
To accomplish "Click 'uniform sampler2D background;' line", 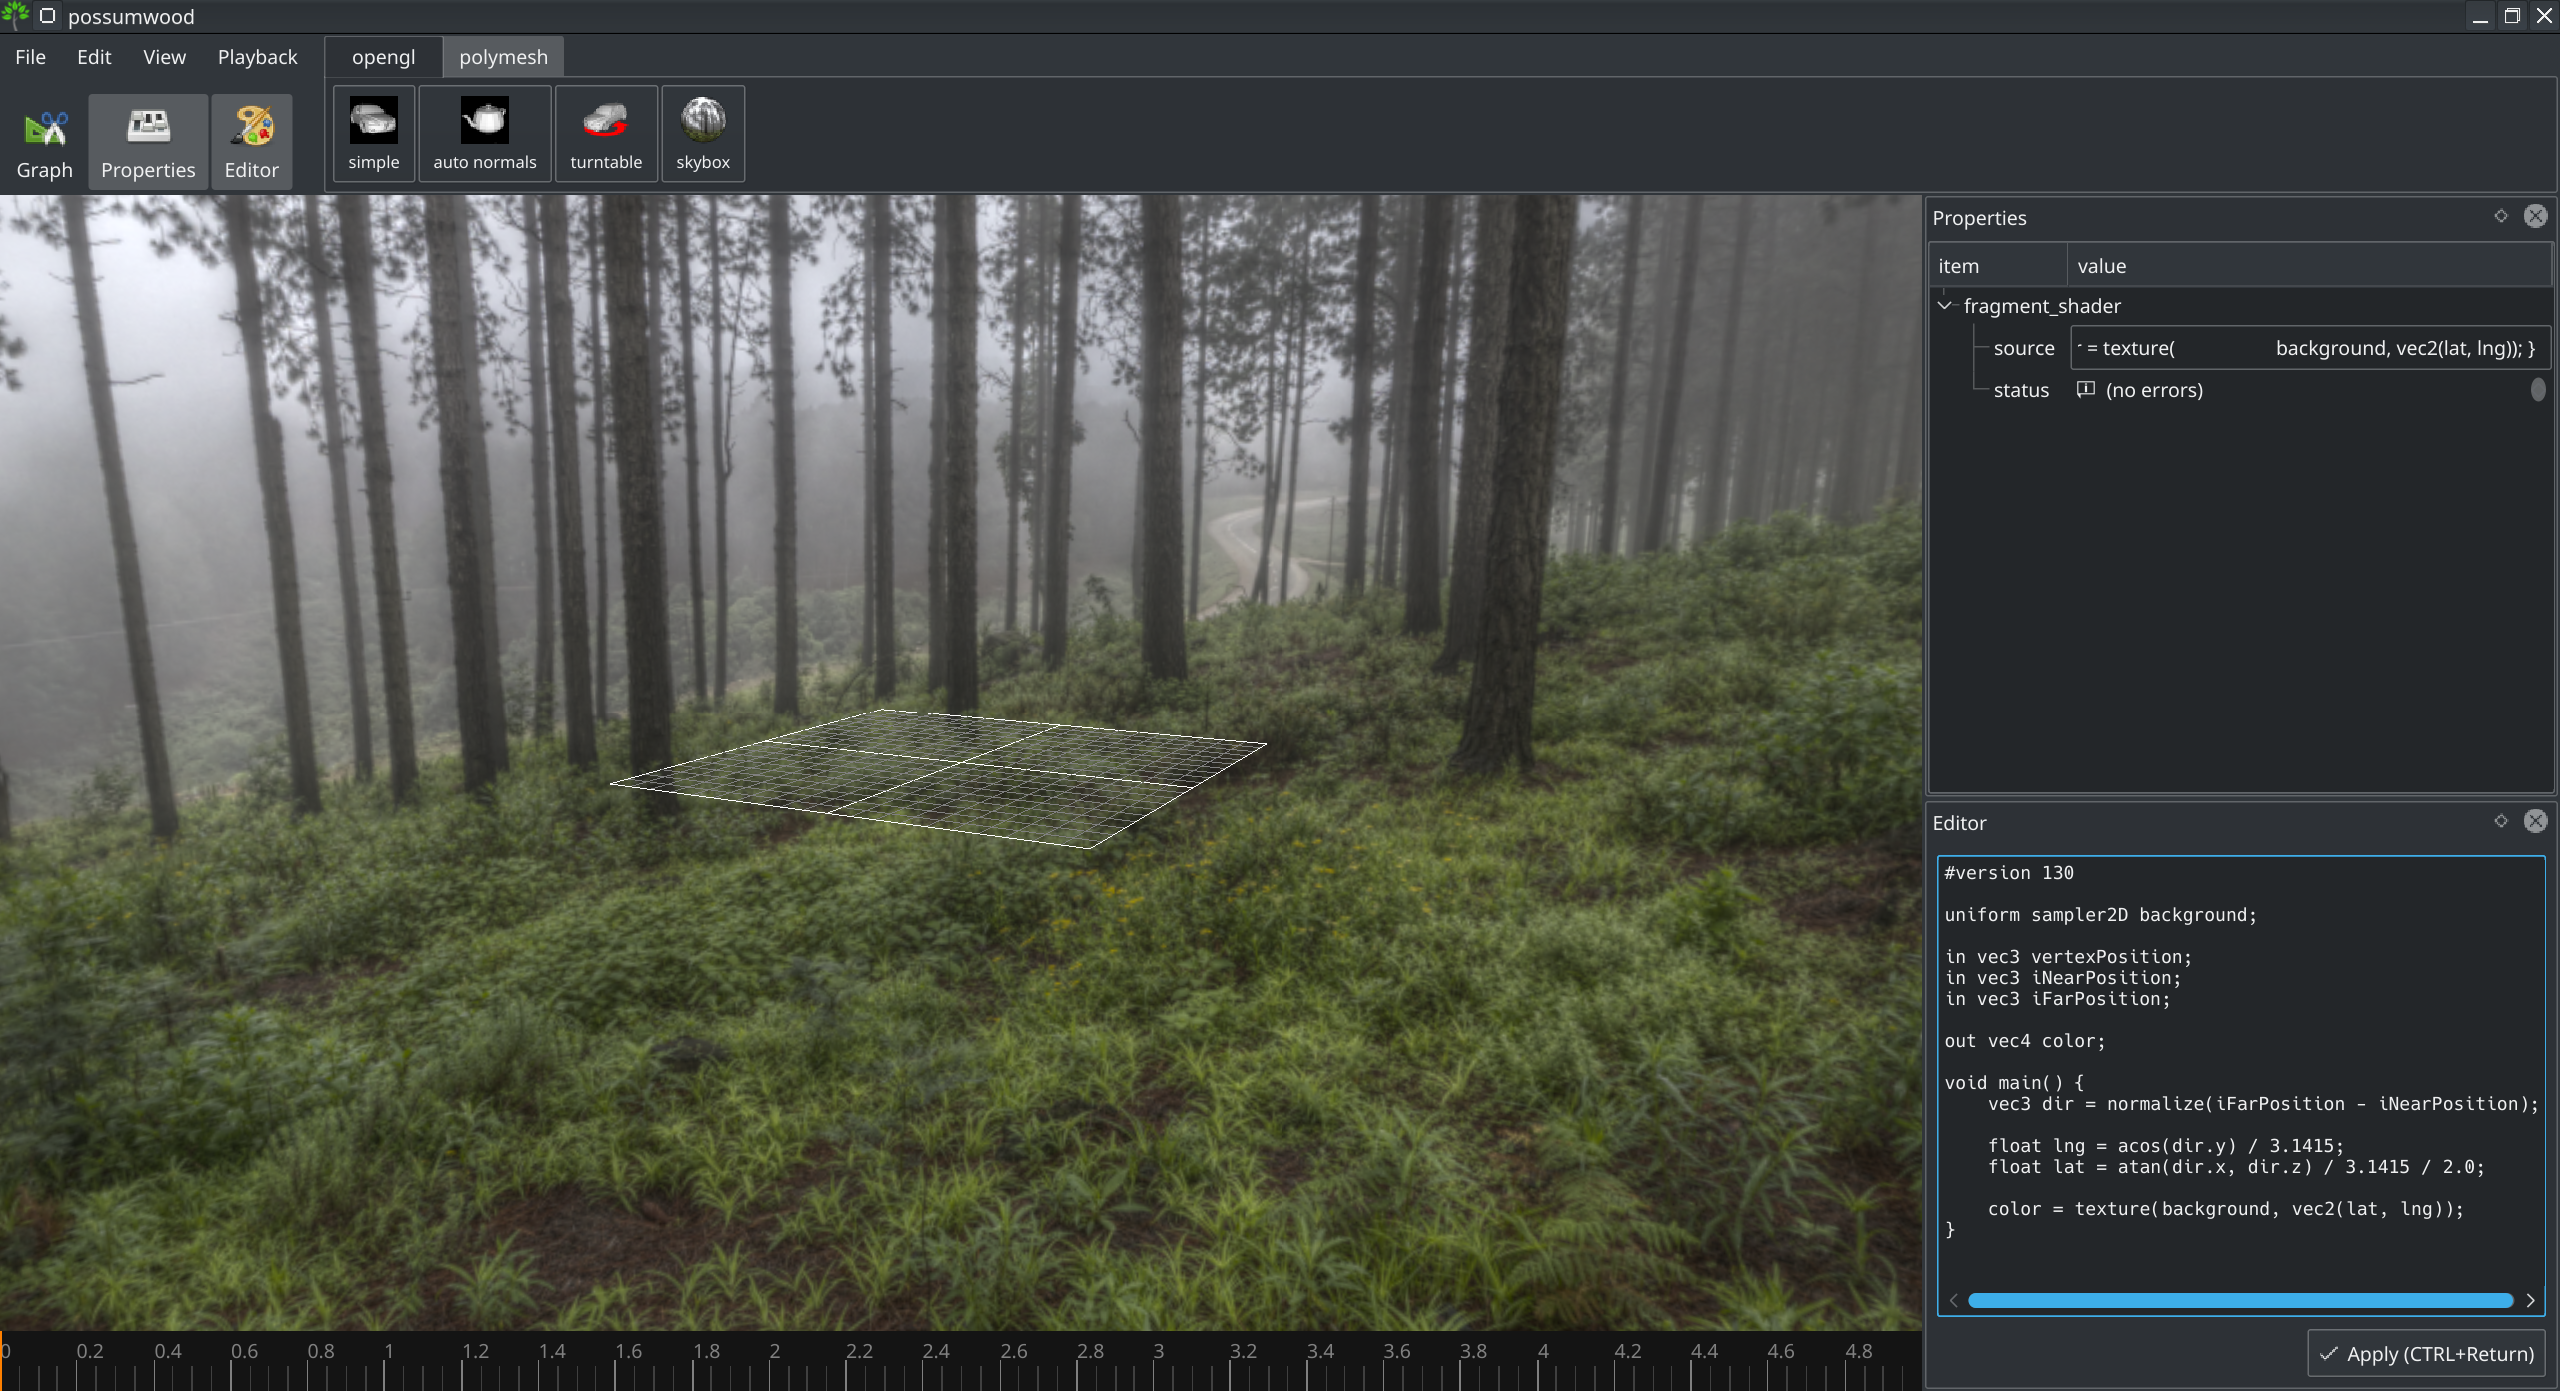I will coord(2100,915).
